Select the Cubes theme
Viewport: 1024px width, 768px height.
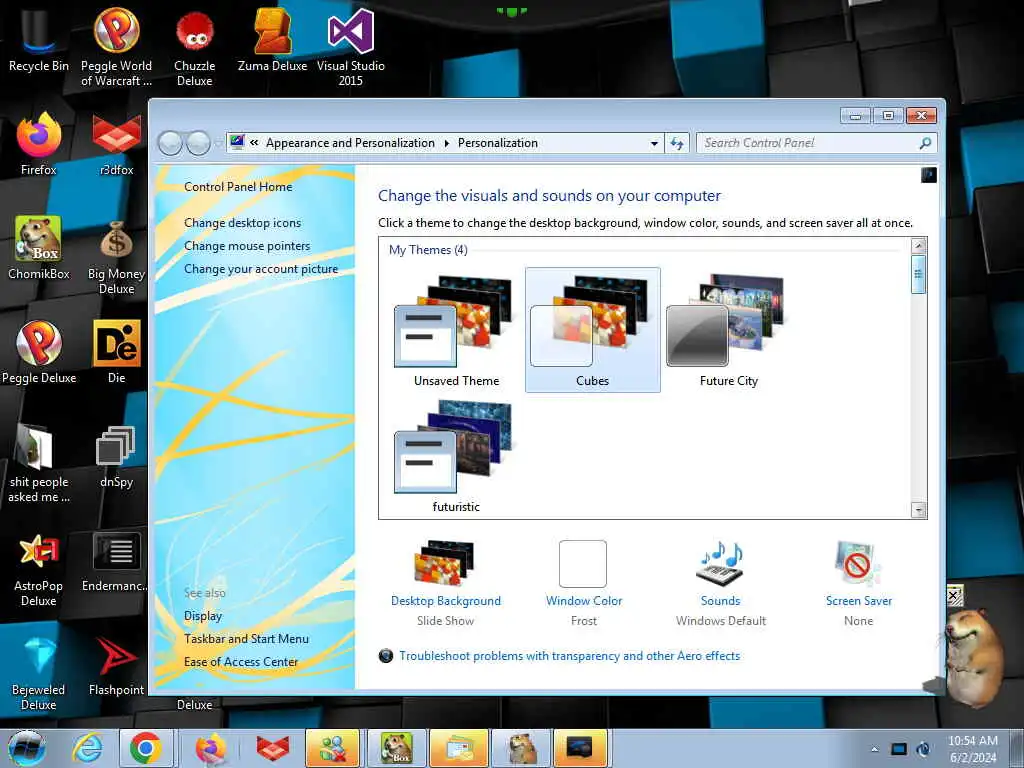(x=592, y=330)
